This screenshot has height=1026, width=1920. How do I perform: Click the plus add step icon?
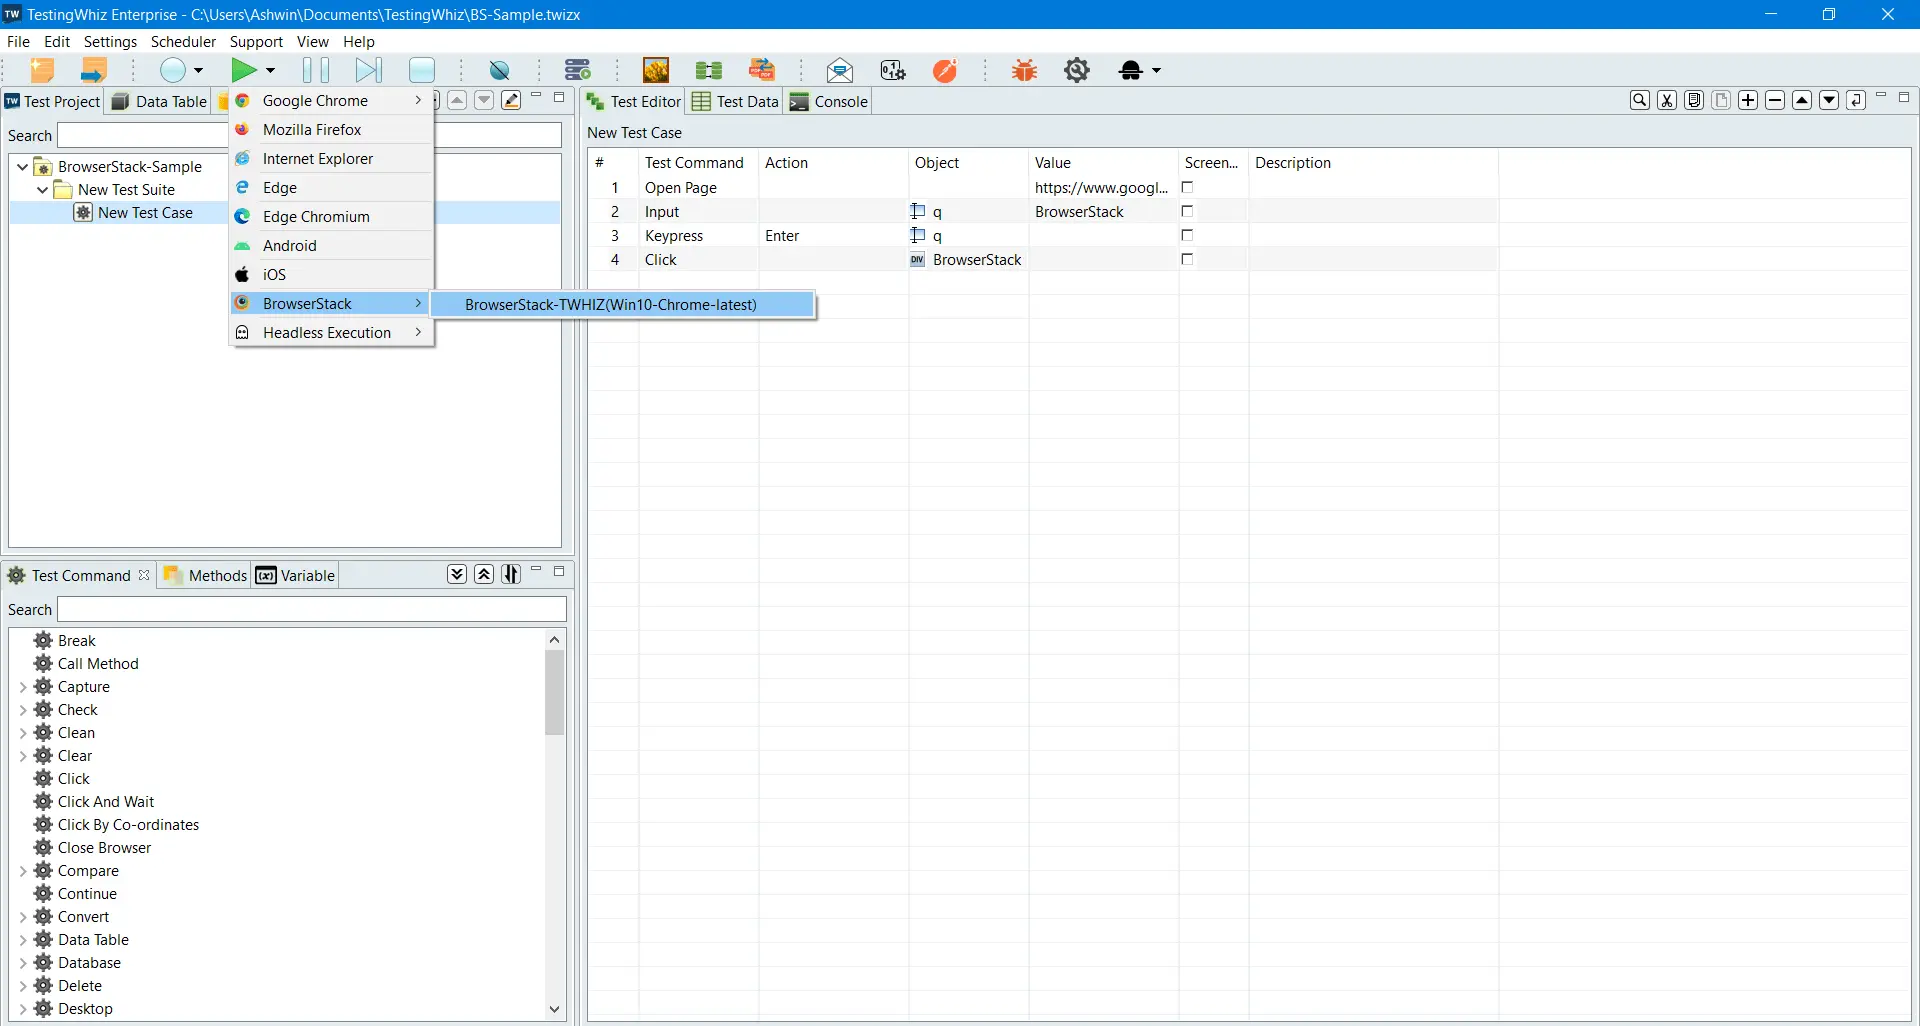click(1748, 100)
